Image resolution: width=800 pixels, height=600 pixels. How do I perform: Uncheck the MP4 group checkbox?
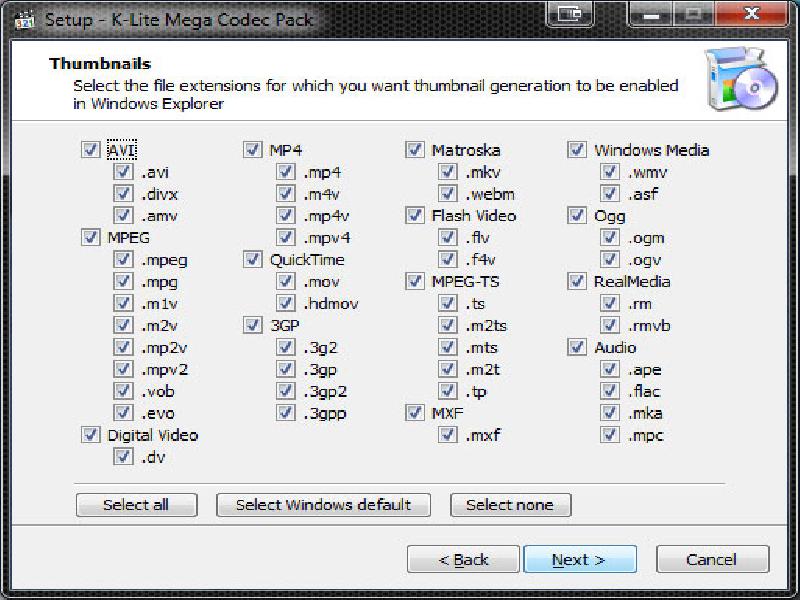click(x=253, y=149)
